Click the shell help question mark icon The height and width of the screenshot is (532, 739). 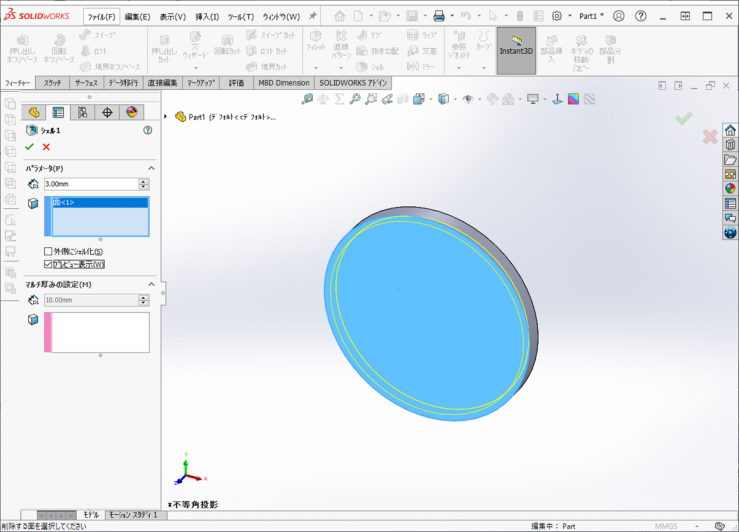tap(148, 130)
